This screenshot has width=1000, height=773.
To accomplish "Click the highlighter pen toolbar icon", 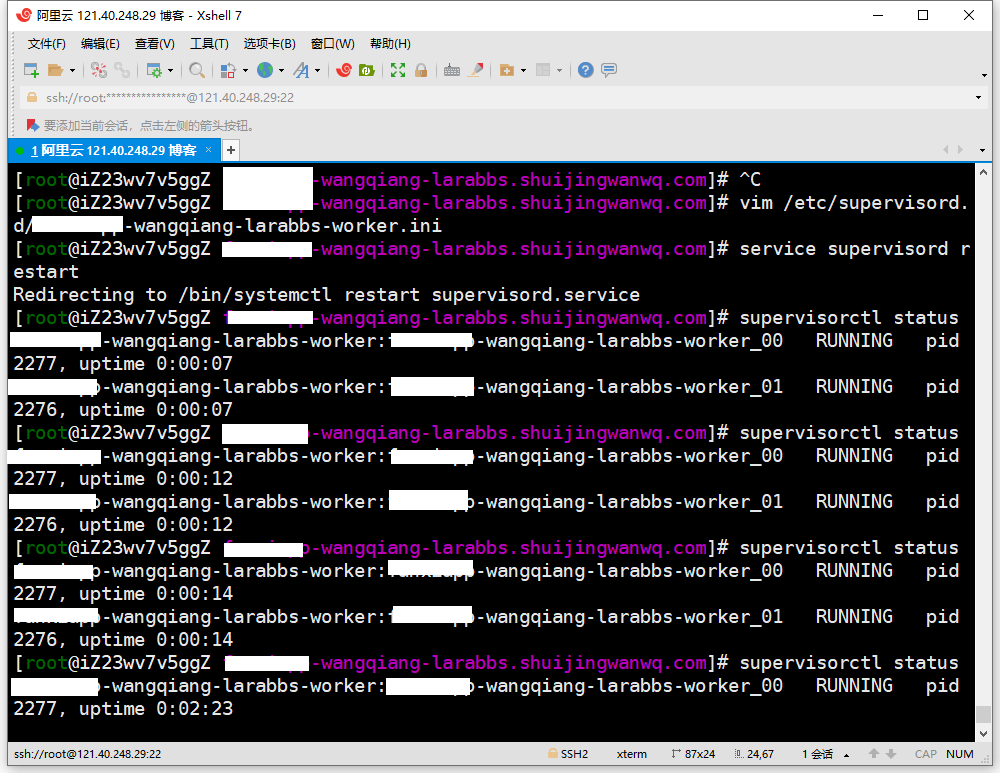I will 476,70.
